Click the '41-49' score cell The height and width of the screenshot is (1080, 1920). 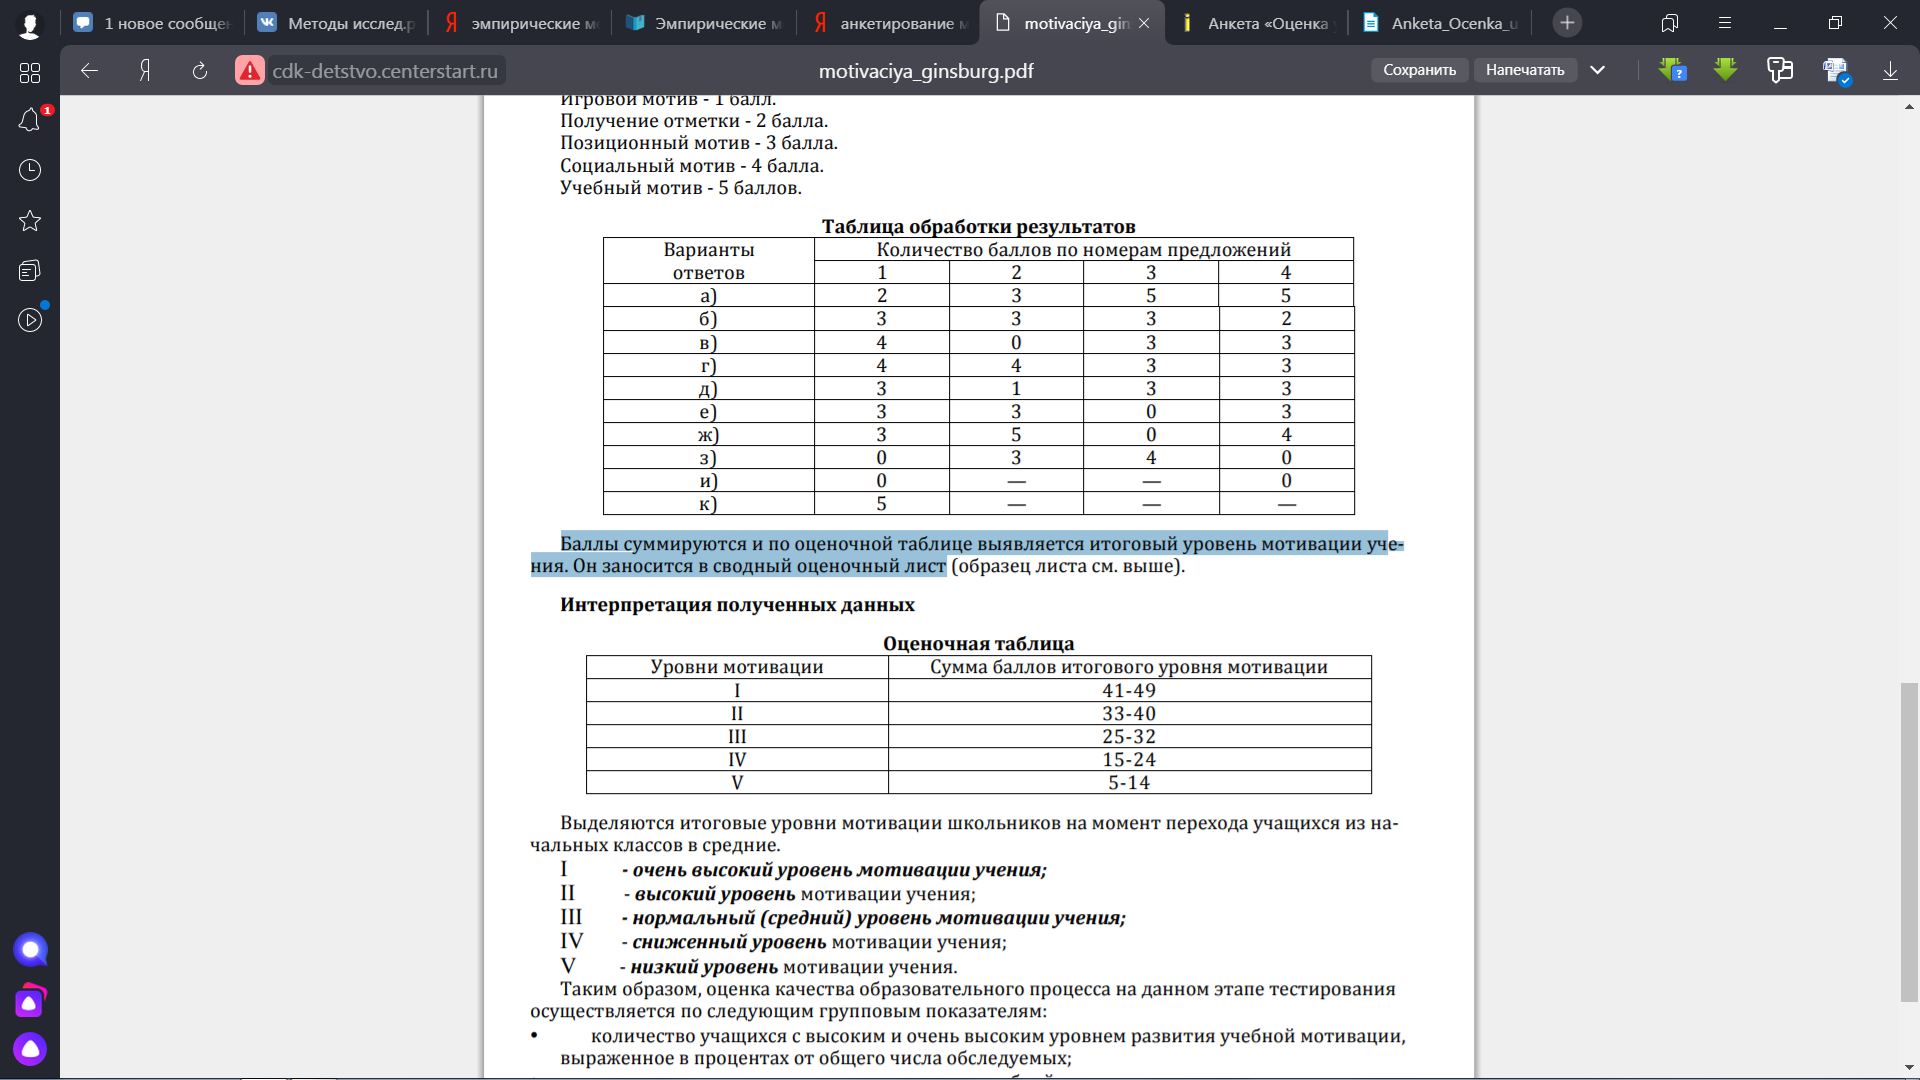(1129, 690)
